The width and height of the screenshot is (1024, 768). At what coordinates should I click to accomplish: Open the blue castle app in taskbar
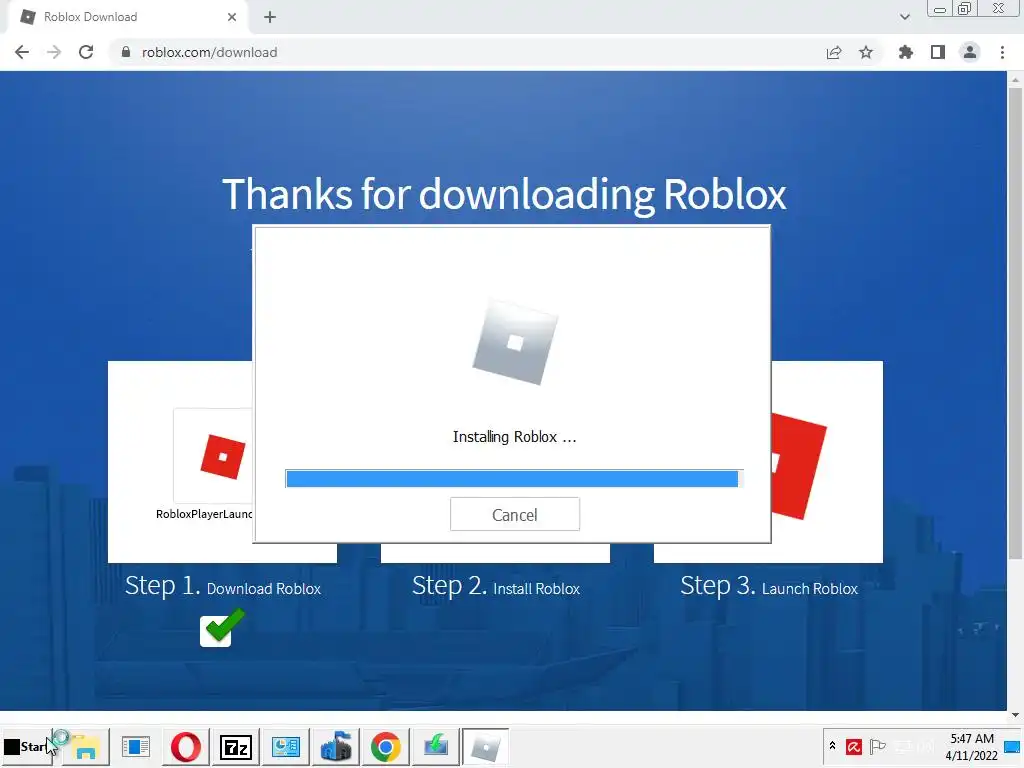pos(336,746)
